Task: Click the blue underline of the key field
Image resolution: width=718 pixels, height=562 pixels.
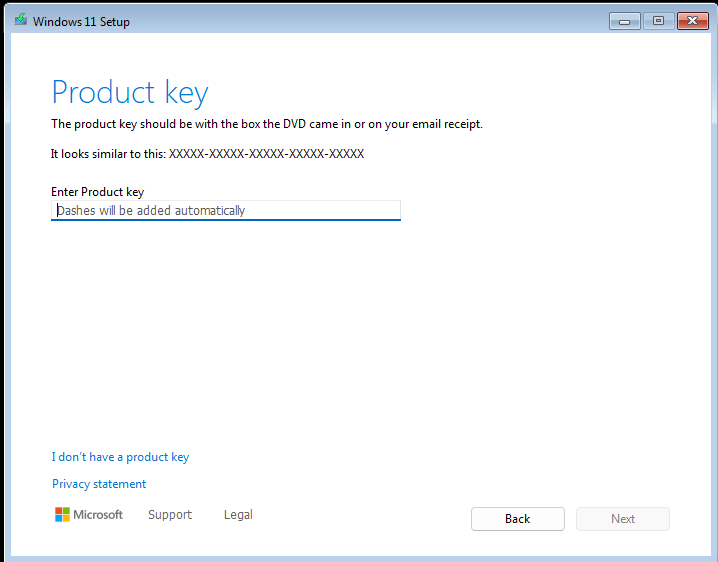Action: (x=226, y=220)
